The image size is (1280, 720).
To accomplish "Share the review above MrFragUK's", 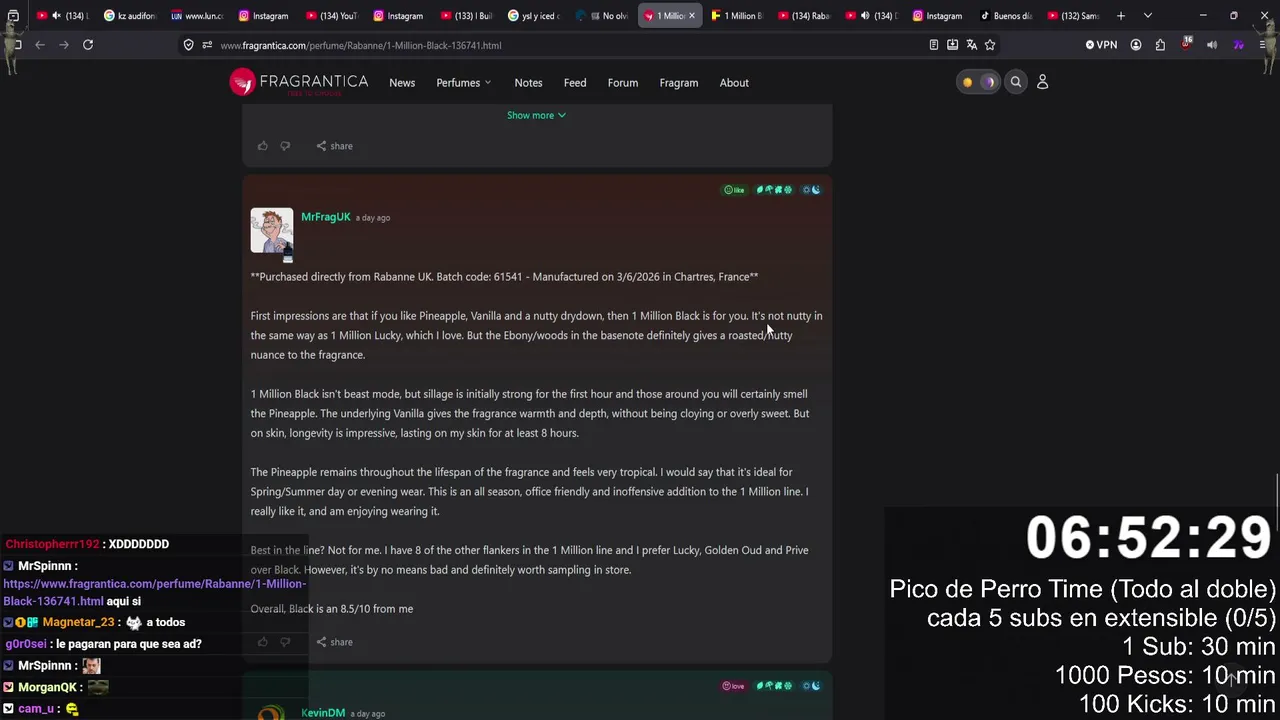I will tap(335, 146).
